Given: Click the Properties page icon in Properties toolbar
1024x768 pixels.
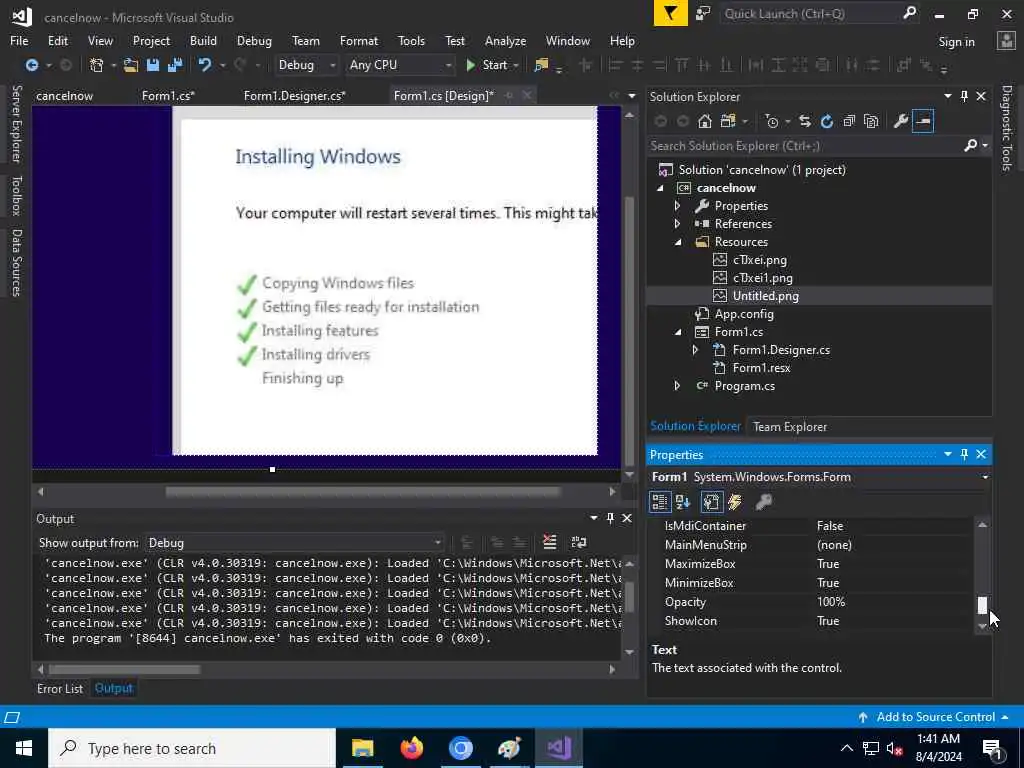Looking at the screenshot, I should tap(712, 502).
